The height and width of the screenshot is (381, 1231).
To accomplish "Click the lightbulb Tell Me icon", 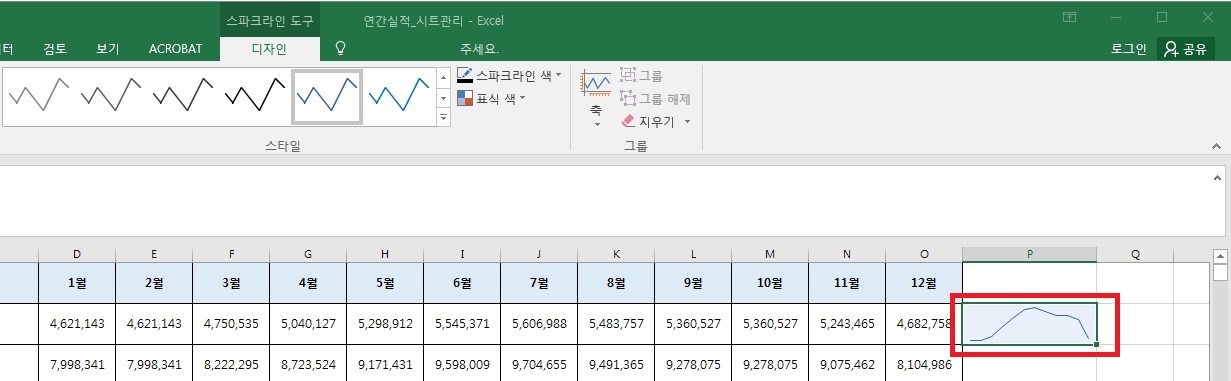I will [x=340, y=48].
